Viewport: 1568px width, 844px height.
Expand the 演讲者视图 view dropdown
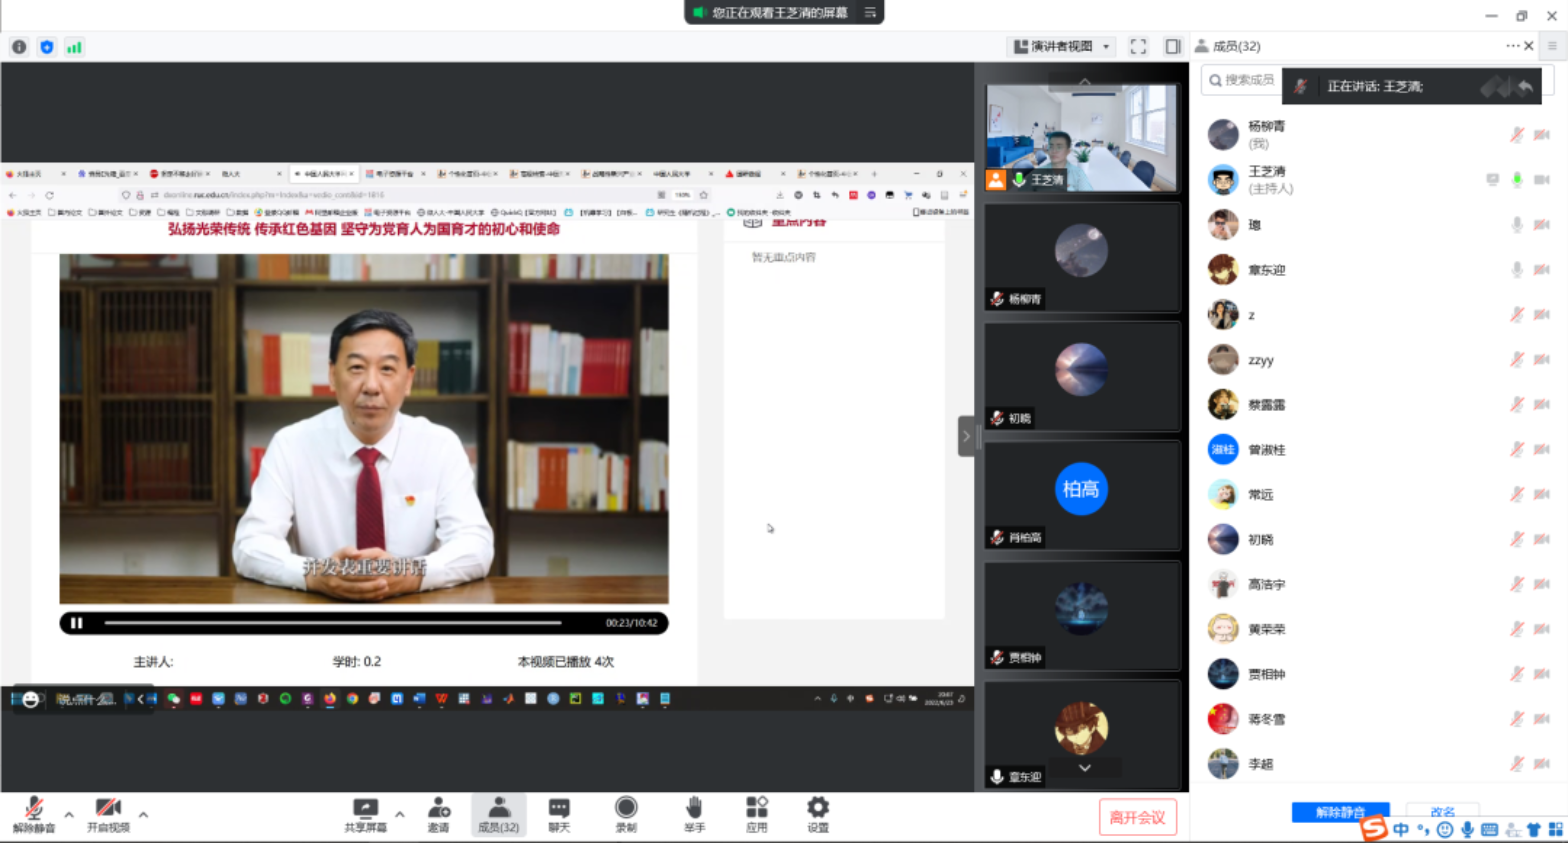click(x=1106, y=47)
